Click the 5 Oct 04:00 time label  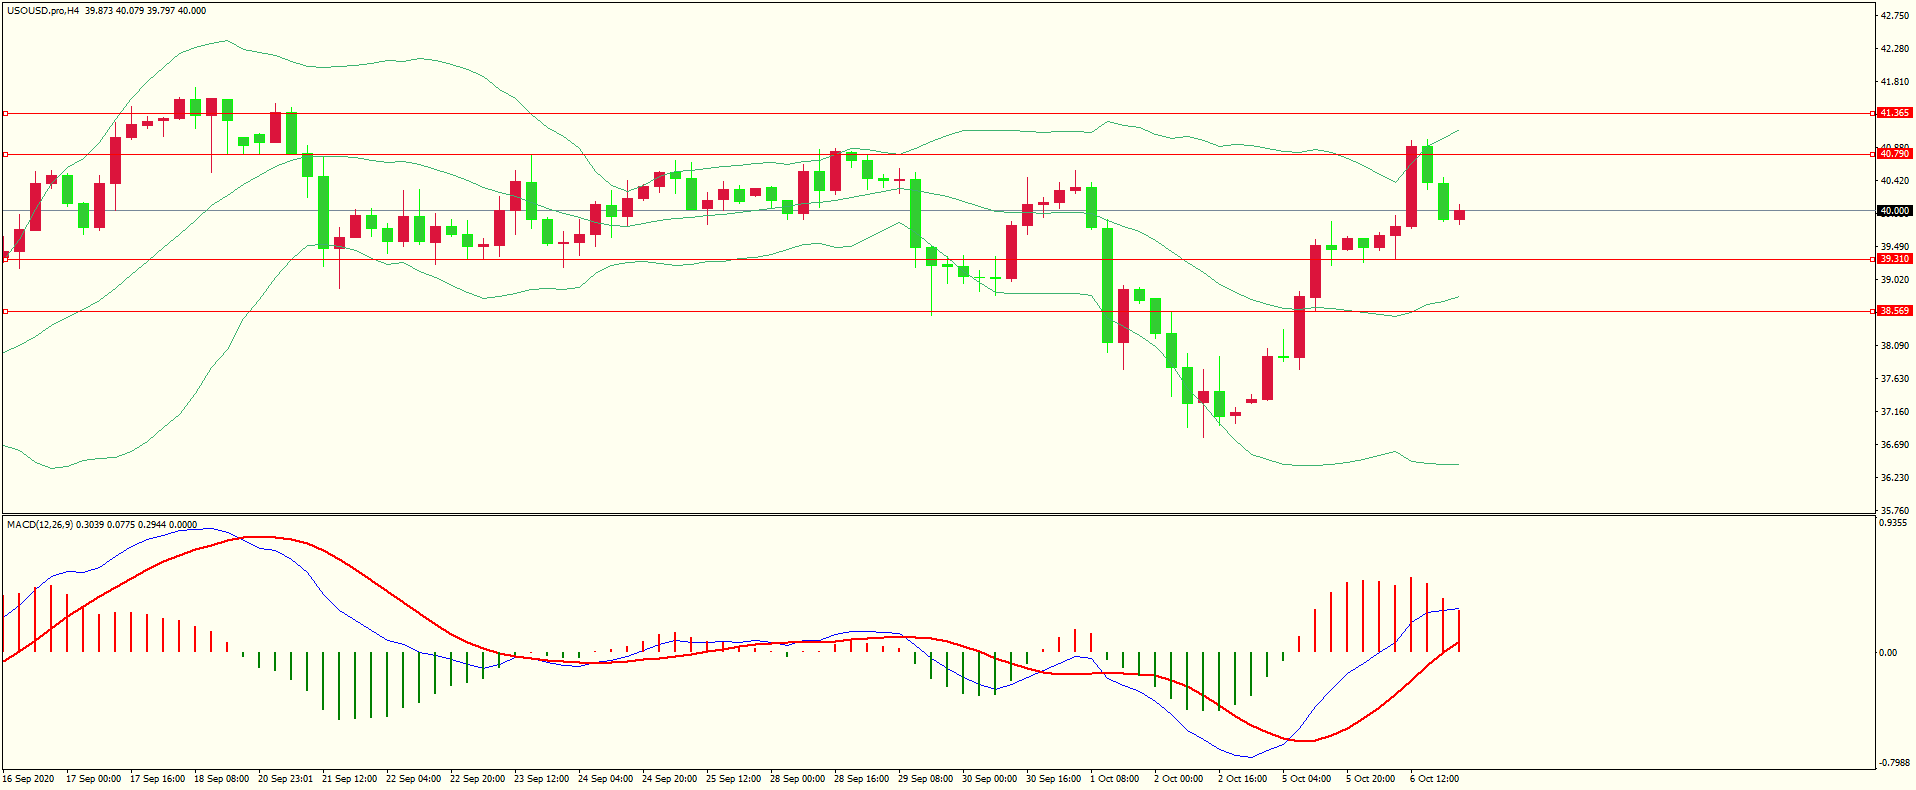[1306, 779]
